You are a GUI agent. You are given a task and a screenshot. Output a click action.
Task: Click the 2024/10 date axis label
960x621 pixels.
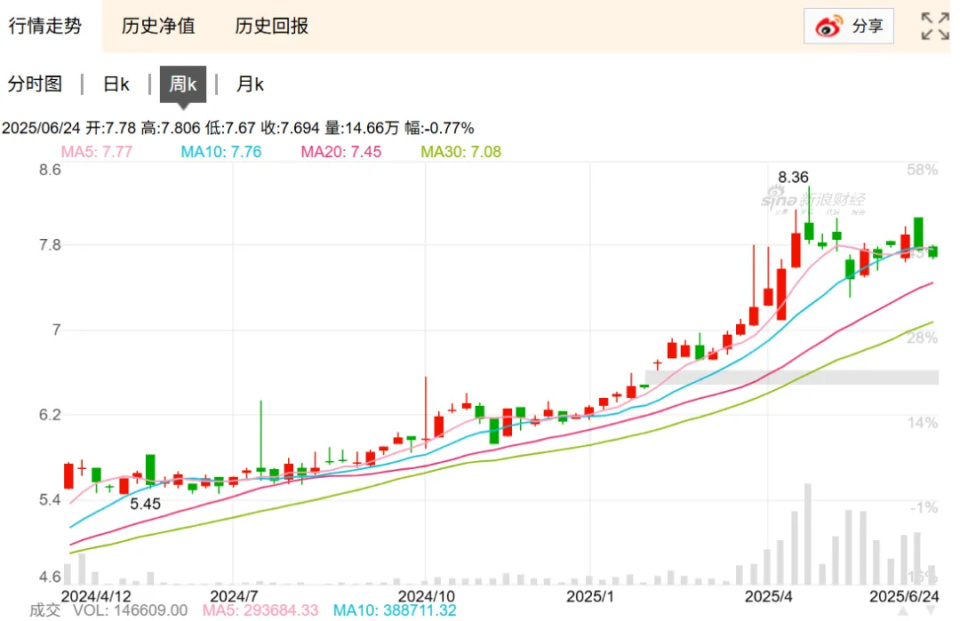pos(426,596)
